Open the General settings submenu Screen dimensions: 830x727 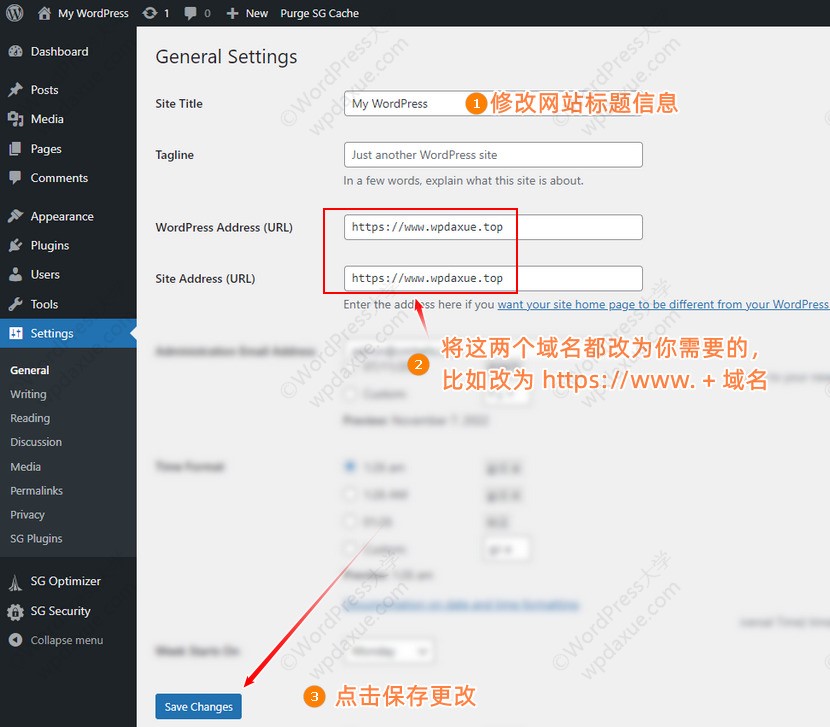(x=30, y=370)
